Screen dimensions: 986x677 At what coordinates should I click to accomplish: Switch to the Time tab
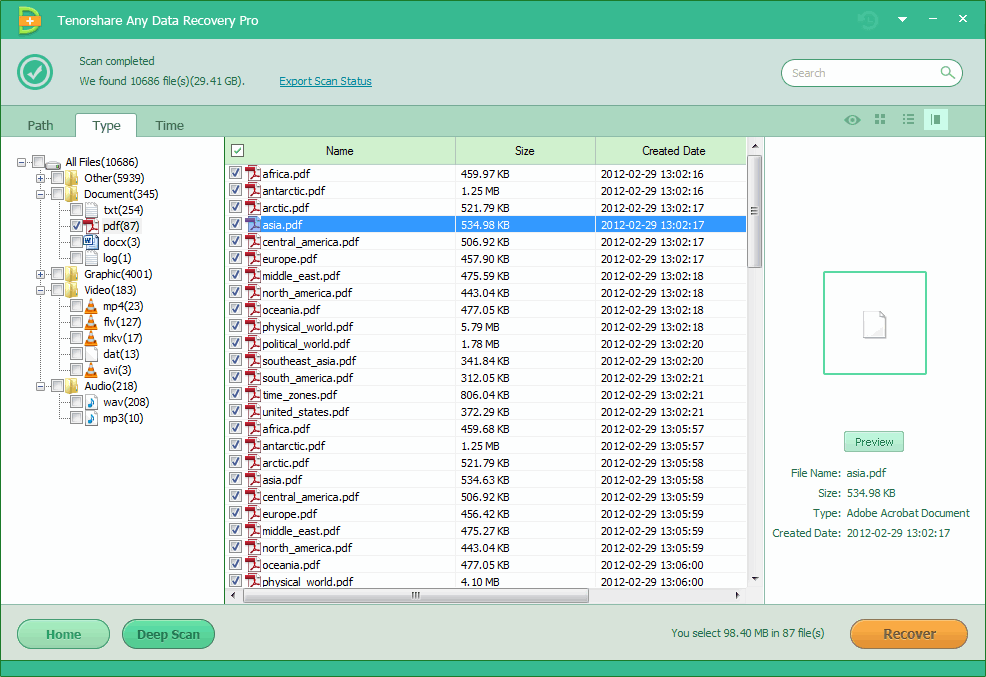[x=169, y=125]
